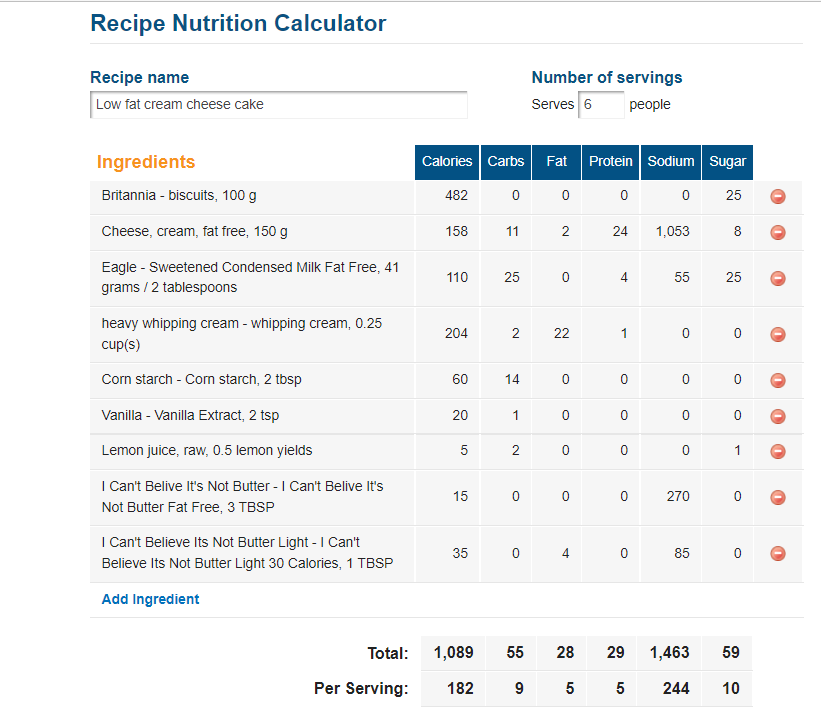The image size is (821, 720).
Task: Click the Protein column header
Action: pyautogui.click(x=611, y=162)
